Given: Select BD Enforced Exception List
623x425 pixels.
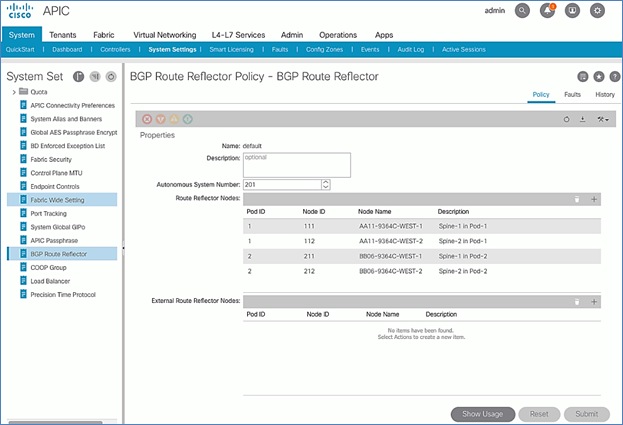Looking at the screenshot, I should tap(68, 146).
